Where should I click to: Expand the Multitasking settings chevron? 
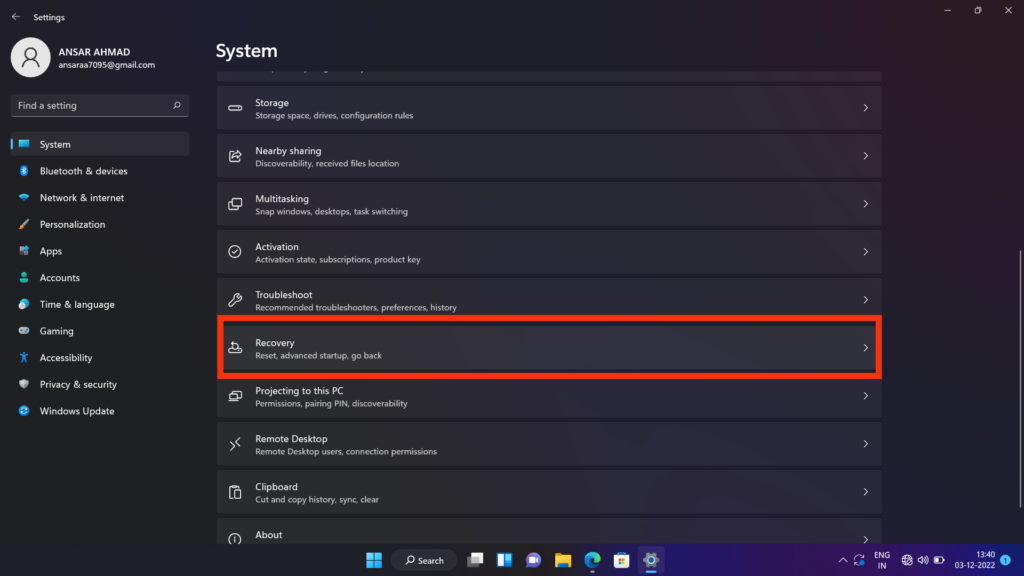click(x=866, y=203)
